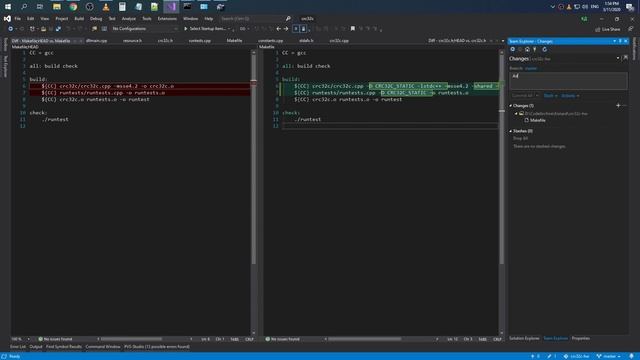The height and width of the screenshot is (360, 640).
Task: Click the Live Share button
Action: click(608, 29)
